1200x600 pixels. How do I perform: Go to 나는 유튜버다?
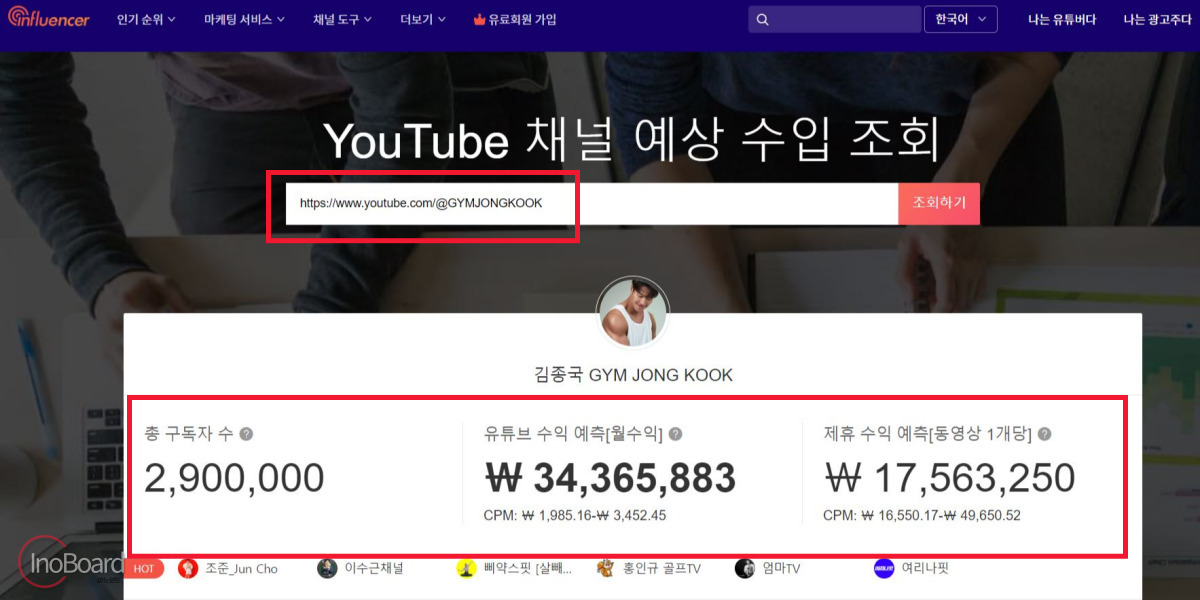(x=1062, y=20)
